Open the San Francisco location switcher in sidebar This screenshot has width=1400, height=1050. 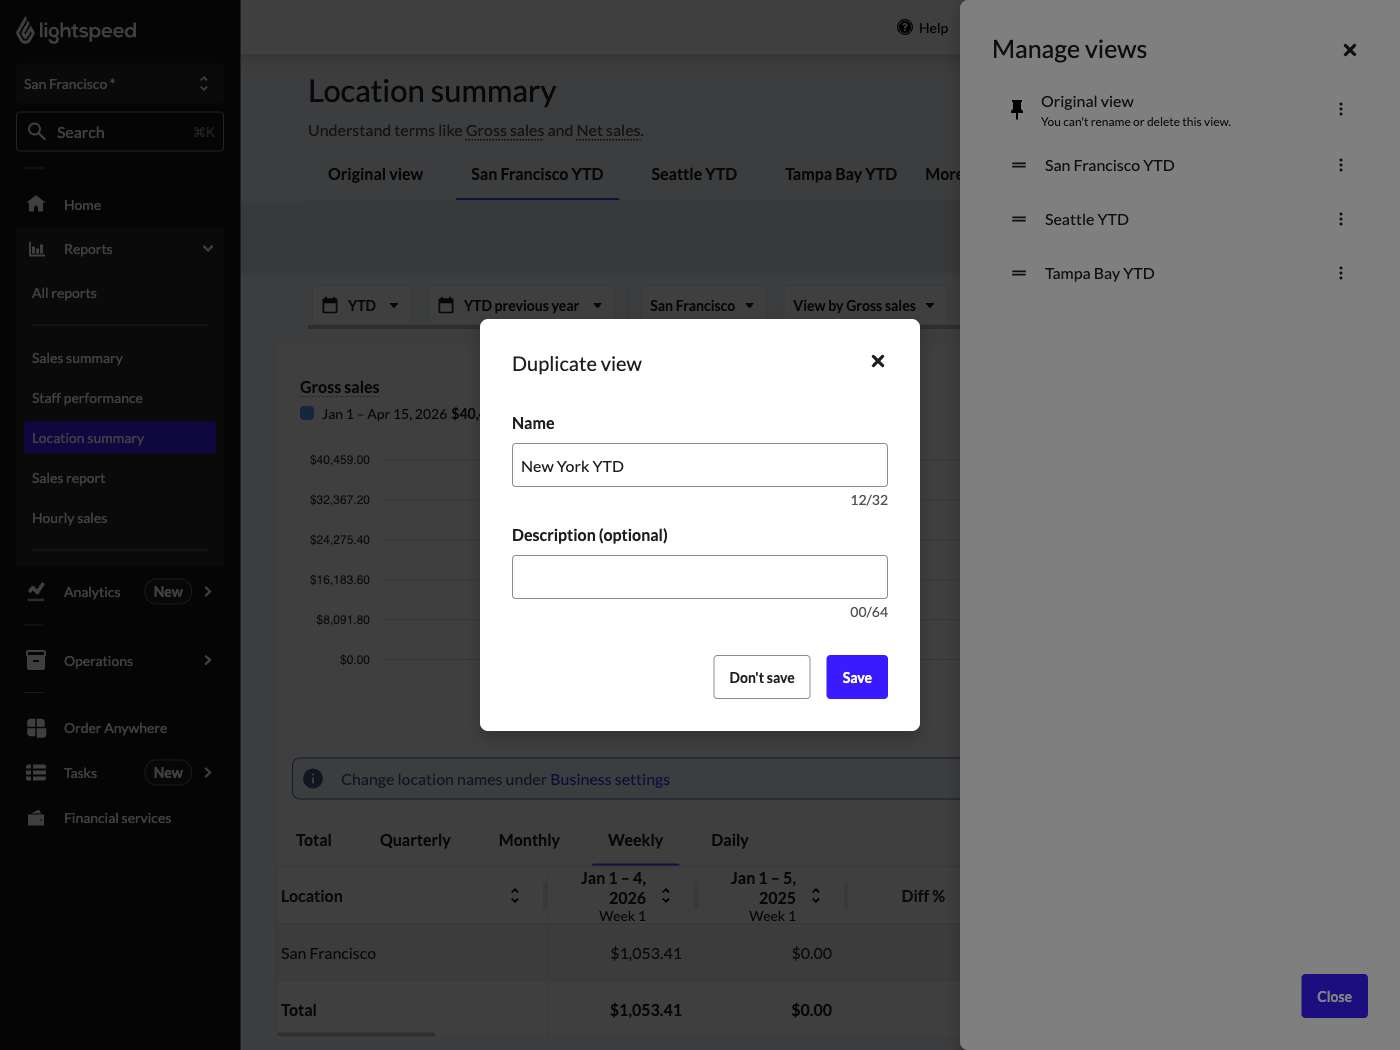pyautogui.click(x=119, y=84)
